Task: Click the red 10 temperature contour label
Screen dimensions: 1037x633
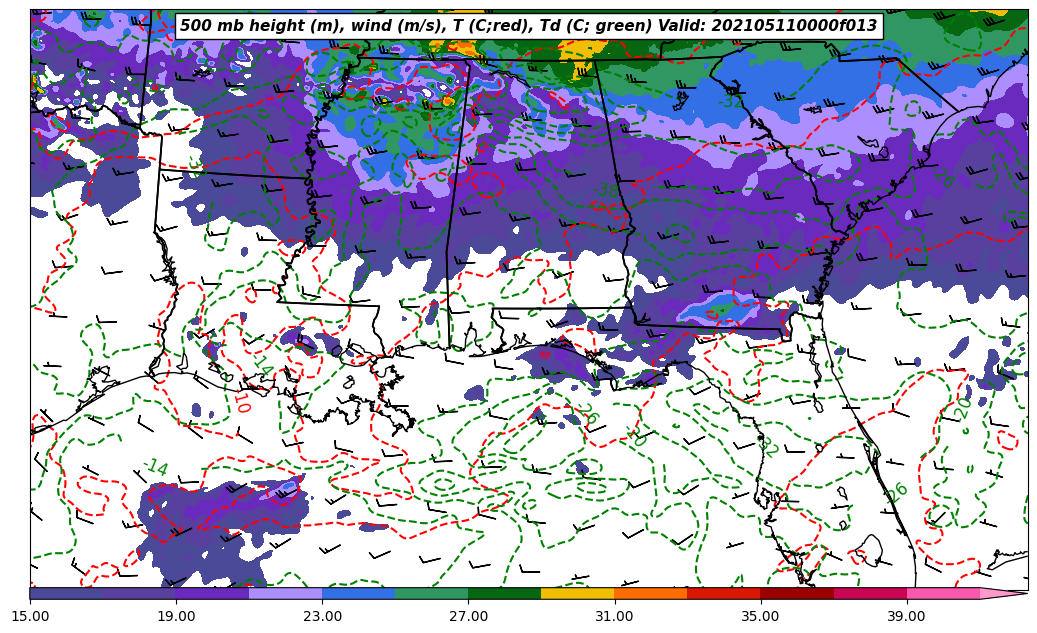Action: [240, 402]
